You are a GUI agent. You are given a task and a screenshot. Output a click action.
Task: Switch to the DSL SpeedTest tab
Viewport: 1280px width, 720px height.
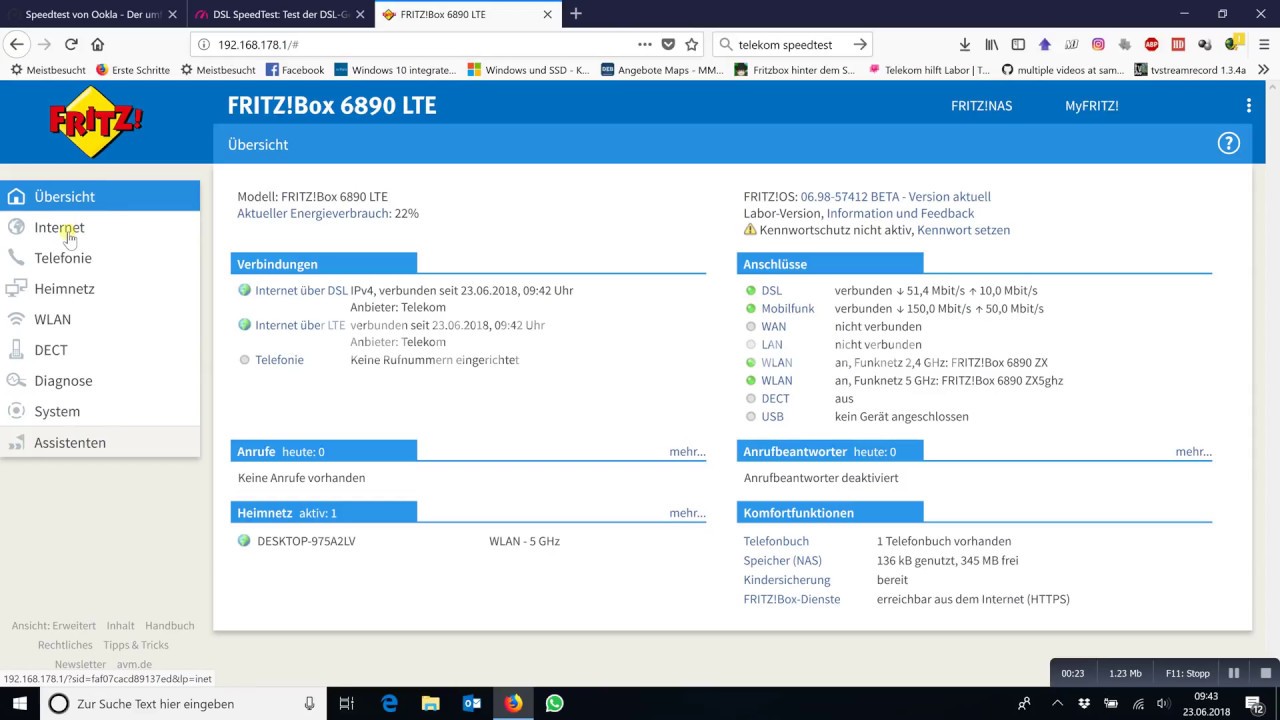(279, 15)
